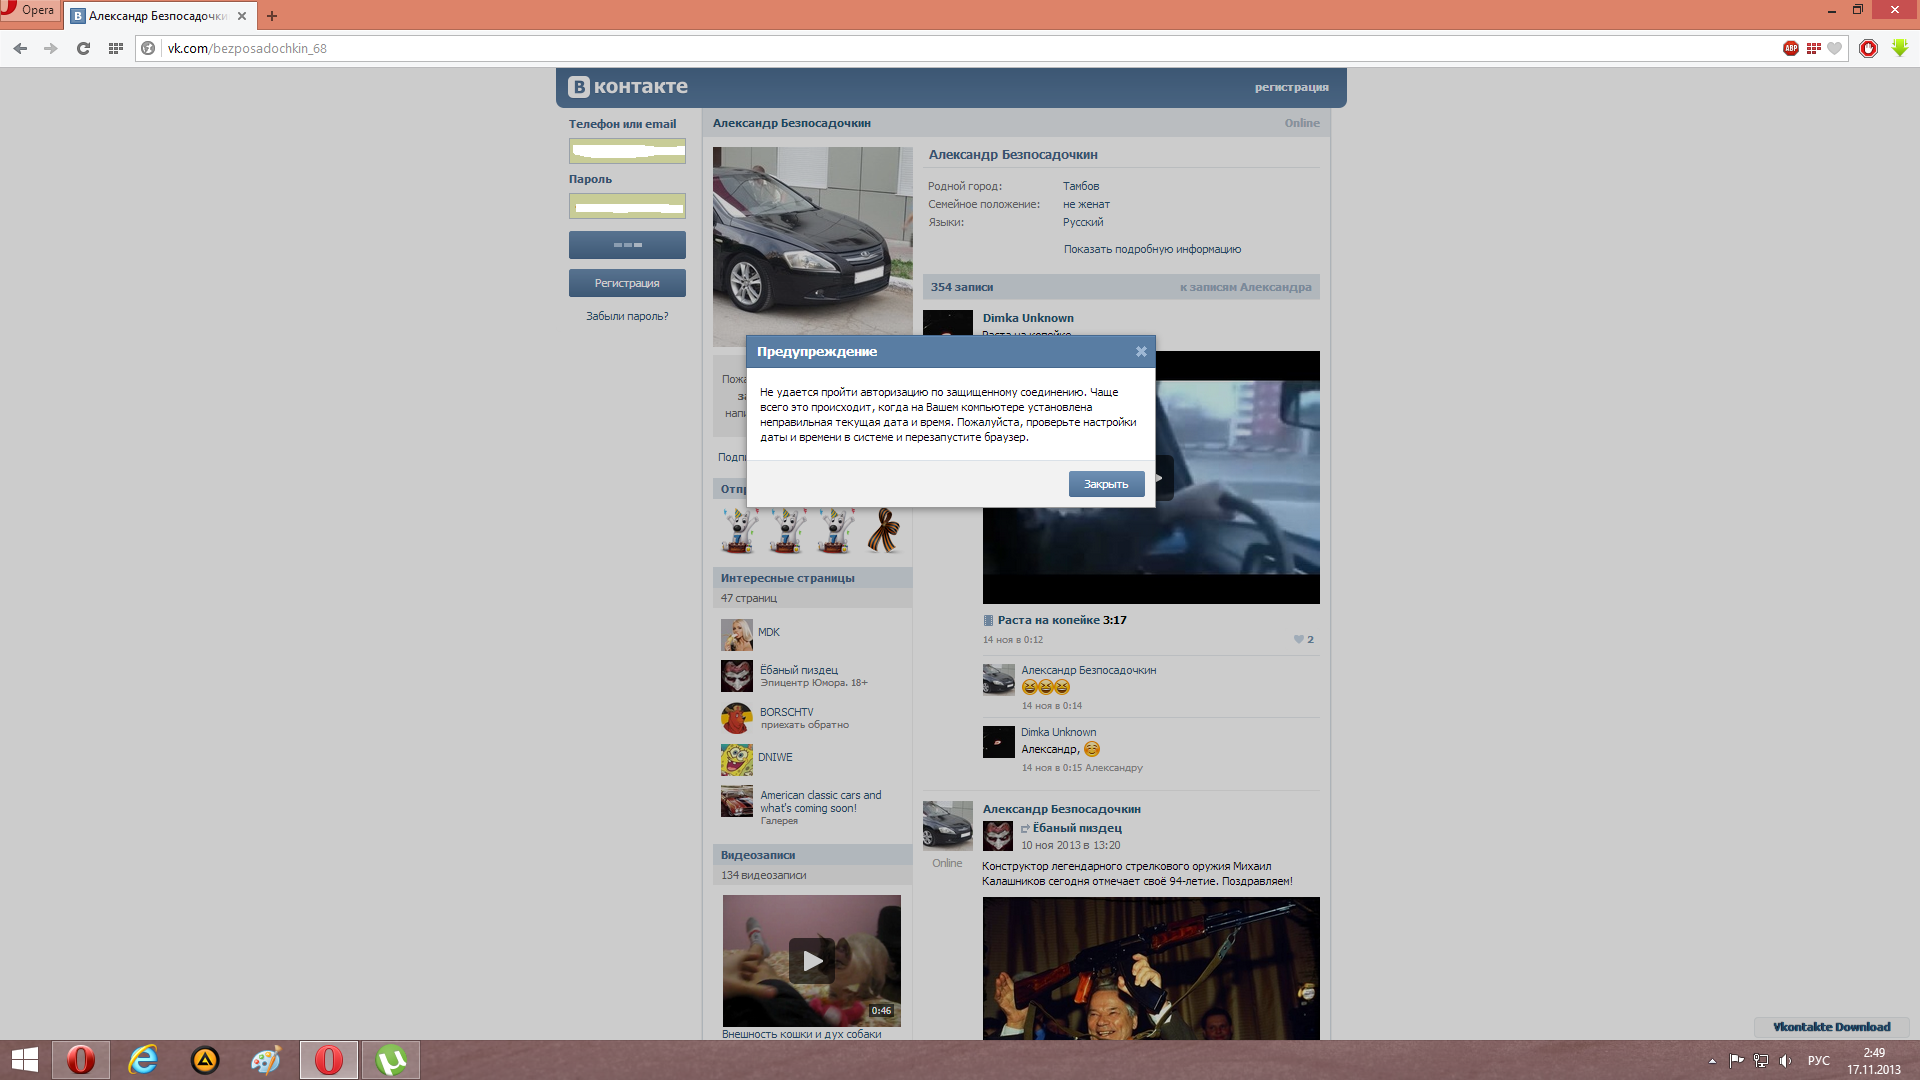
Task: Select the Александр Безпосадочкин browser tab
Action: pyautogui.click(x=158, y=16)
